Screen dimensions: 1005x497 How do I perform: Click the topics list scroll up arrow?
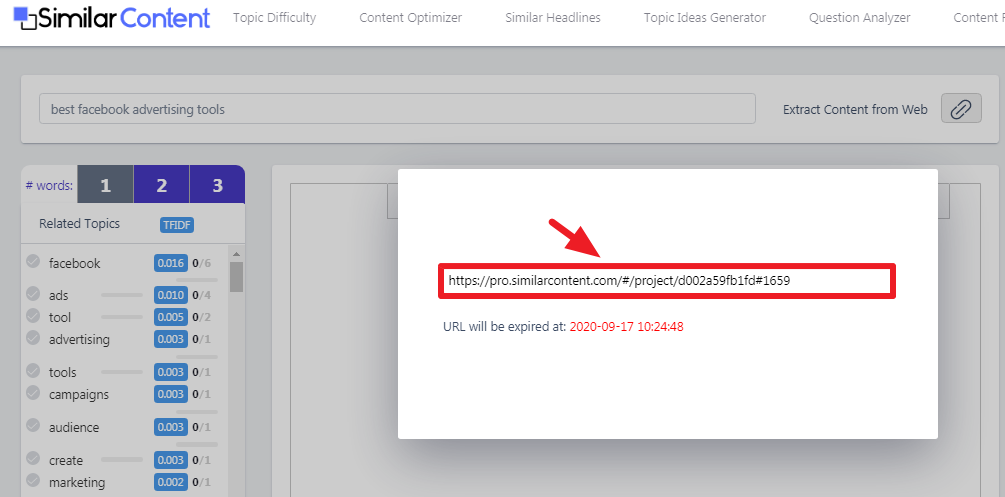tap(237, 255)
